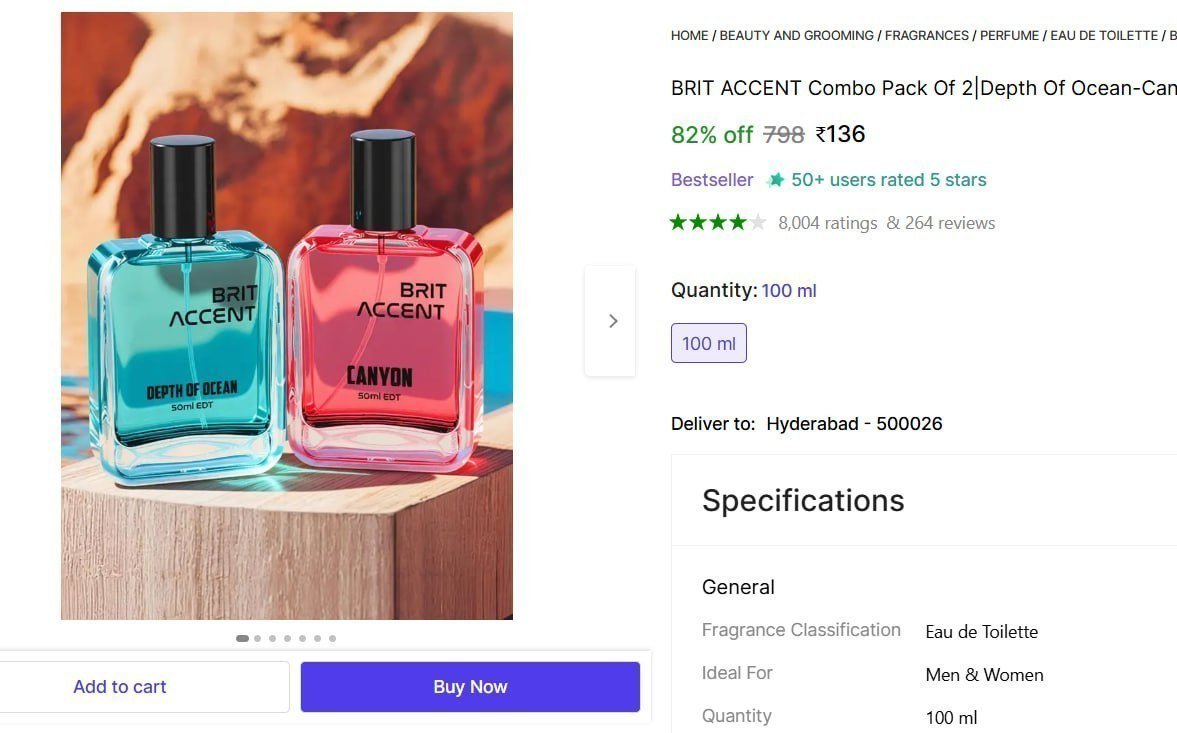Viewport: 1177px width, 733px height.
Task: Click the green star rating icons
Action: tap(717, 222)
